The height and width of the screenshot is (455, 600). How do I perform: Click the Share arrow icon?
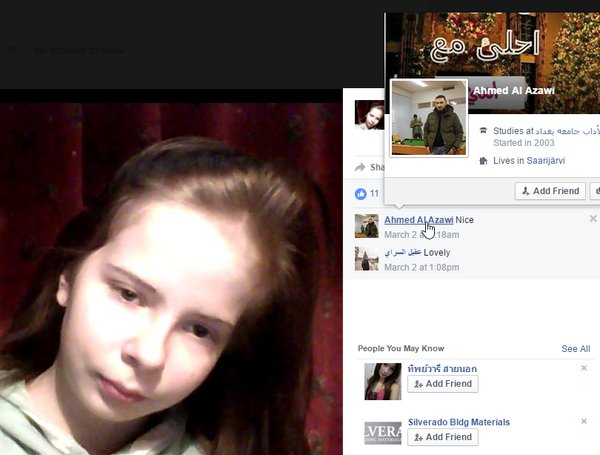[x=360, y=167]
